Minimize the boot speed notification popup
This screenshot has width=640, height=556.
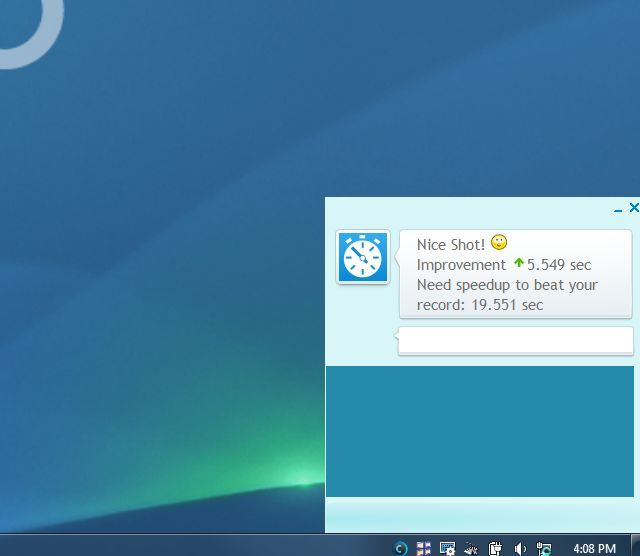click(x=618, y=211)
